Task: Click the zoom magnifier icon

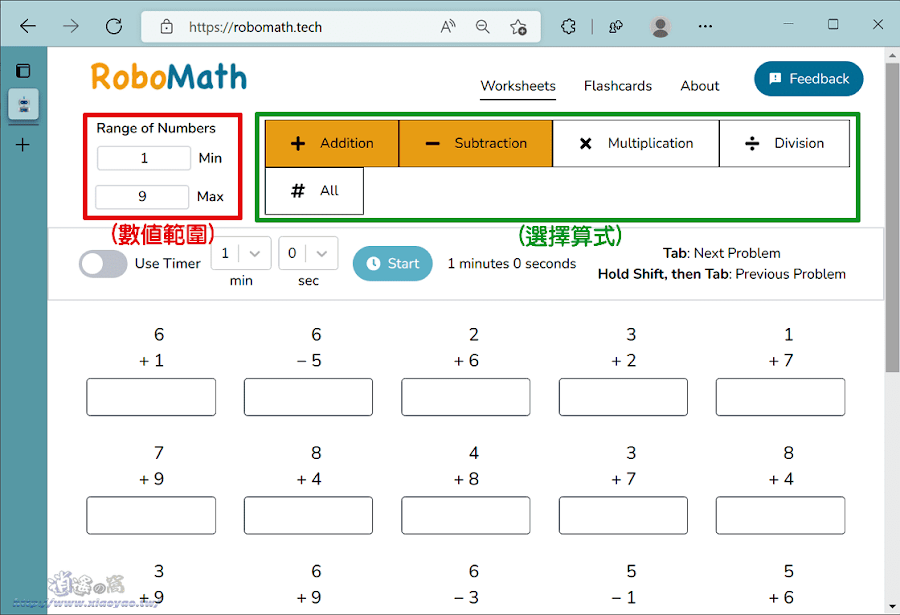Action: click(483, 26)
